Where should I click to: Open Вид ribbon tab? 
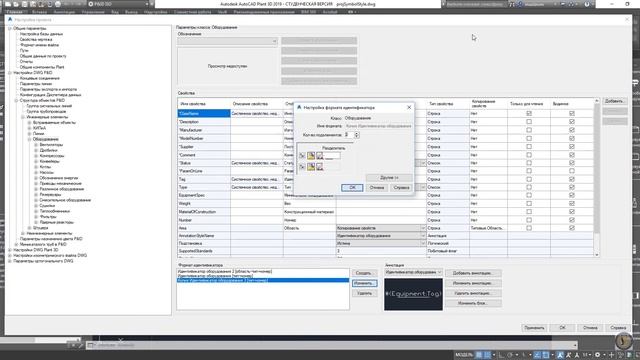115,12
